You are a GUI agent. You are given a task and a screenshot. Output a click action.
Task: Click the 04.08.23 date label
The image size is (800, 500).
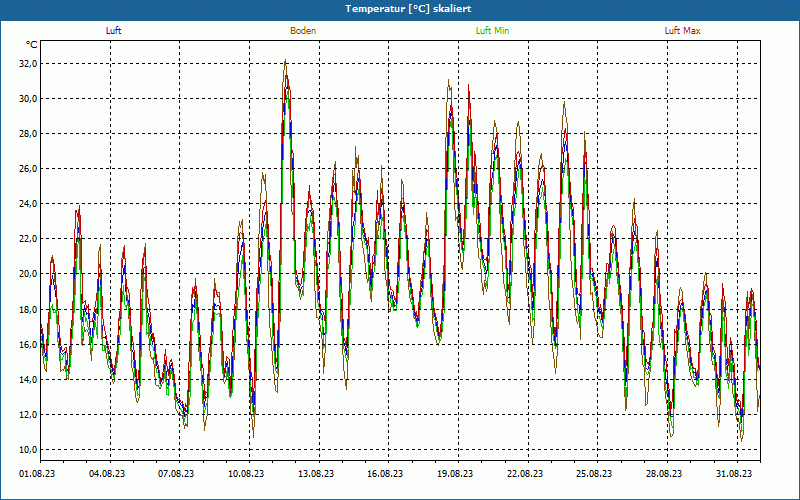click(107, 474)
